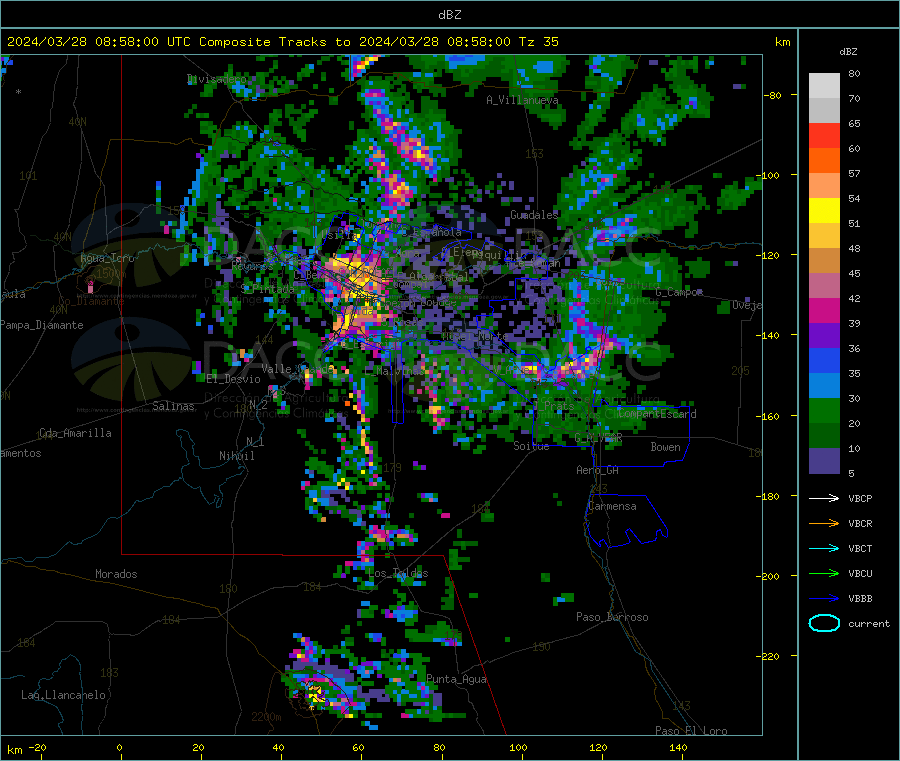Click the Pampa_Diamante map label

coord(41,325)
